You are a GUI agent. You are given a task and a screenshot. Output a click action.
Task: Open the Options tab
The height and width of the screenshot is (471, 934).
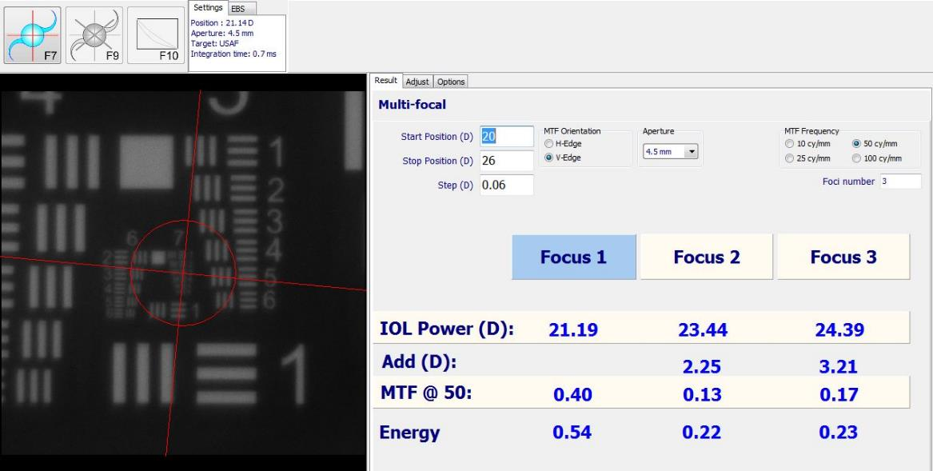pos(451,82)
